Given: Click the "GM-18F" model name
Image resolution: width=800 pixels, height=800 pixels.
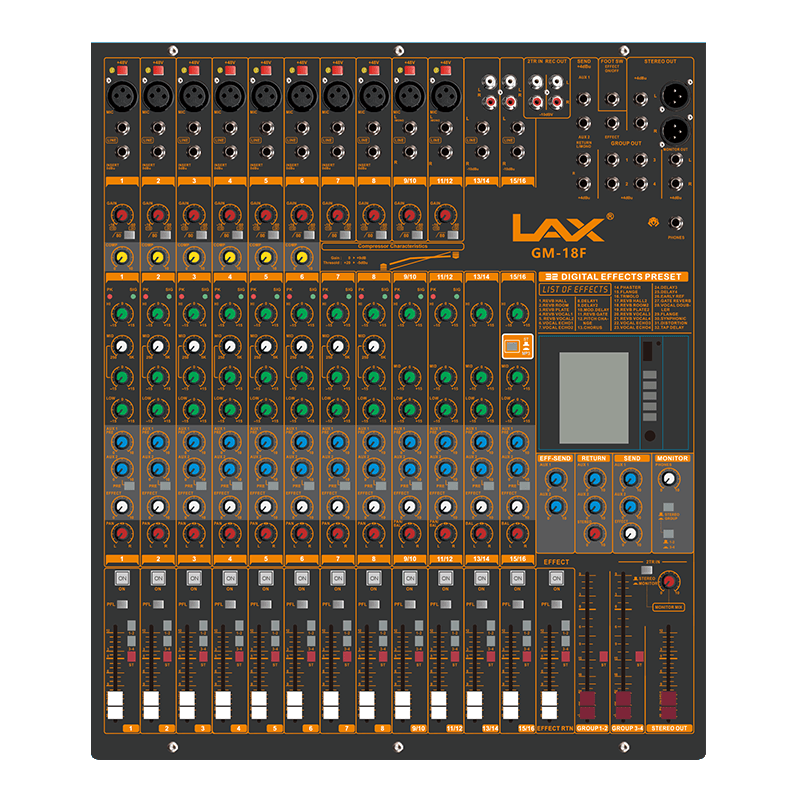Looking at the screenshot, I should click(x=559, y=253).
